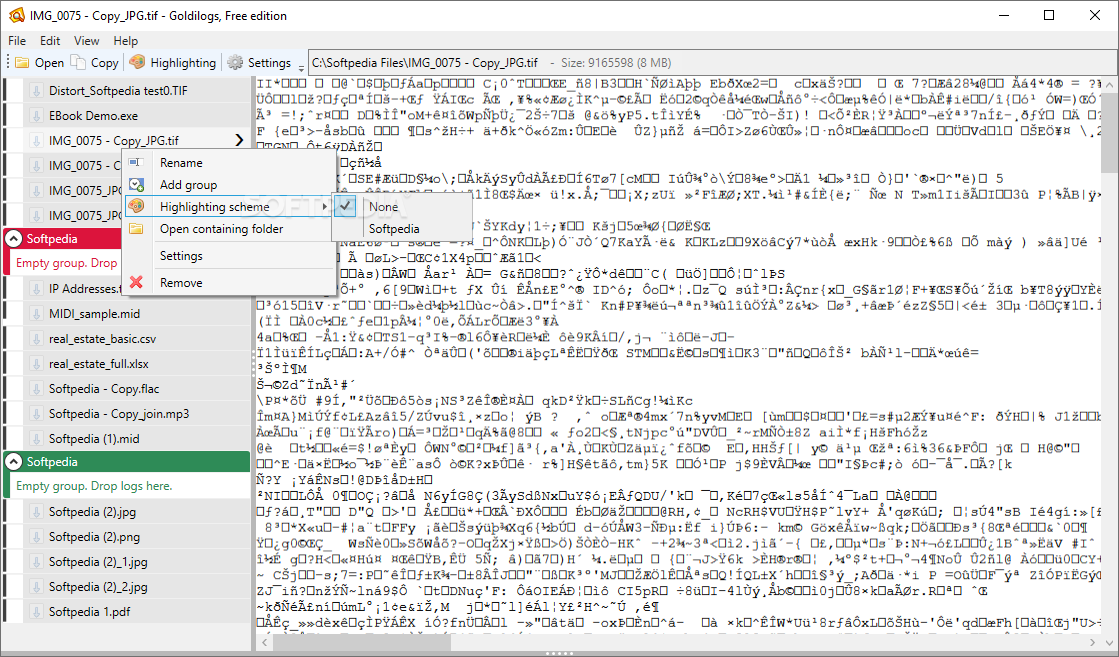Viewport: 1119px width, 657px height.
Task: Click the download icon beside Softpedia (2)_2.jpg
Action: (x=36, y=586)
